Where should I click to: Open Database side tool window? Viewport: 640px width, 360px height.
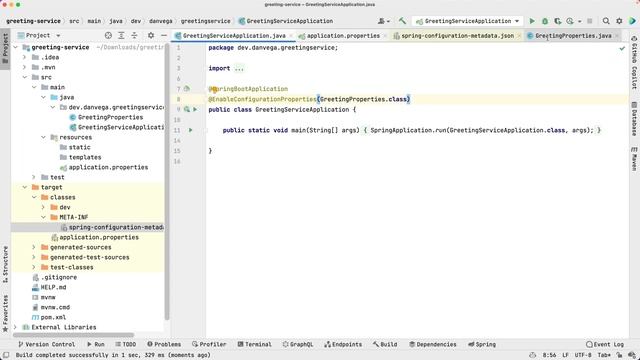tap(634, 119)
